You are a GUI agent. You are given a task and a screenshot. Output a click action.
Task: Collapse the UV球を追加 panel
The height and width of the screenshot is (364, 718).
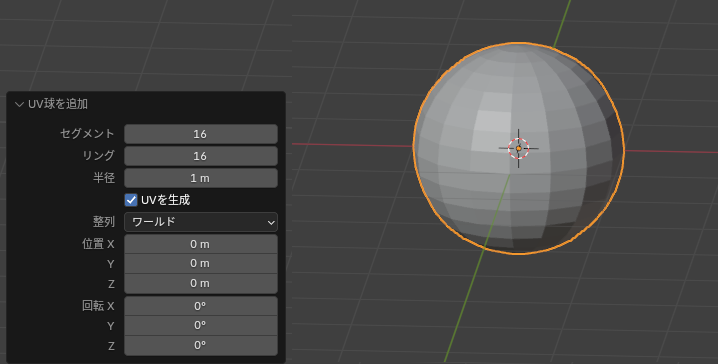[19, 104]
